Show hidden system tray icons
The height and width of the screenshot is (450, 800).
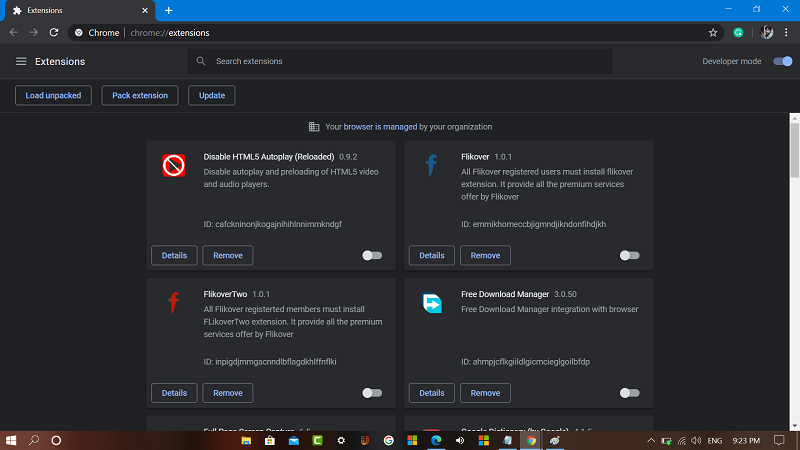point(651,440)
